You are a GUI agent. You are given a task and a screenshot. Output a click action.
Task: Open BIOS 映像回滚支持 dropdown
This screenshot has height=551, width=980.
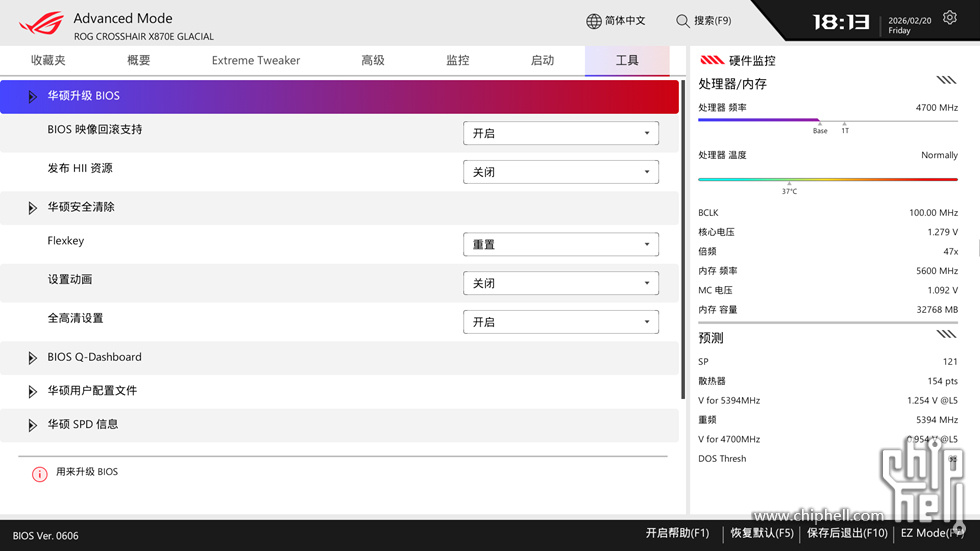(560, 133)
